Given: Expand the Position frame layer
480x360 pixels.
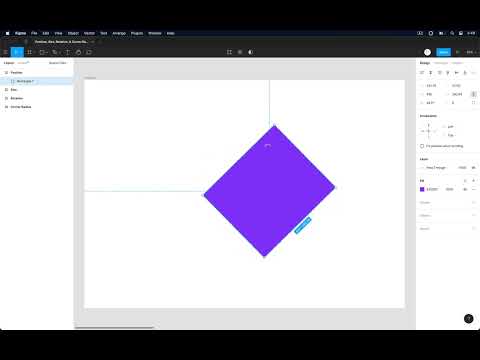Looking at the screenshot, I should pyautogui.click(x=6, y=73).
